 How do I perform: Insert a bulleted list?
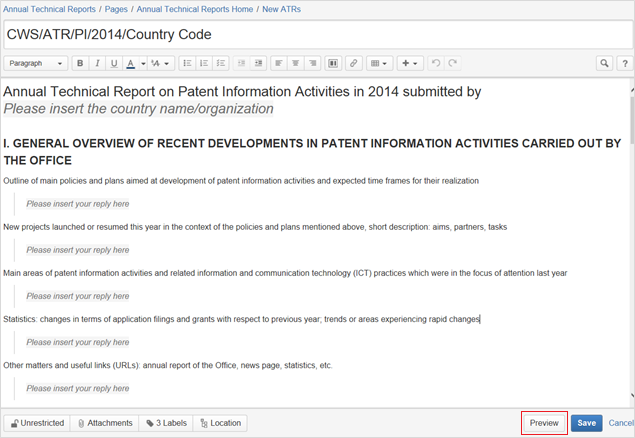[187, 63]
